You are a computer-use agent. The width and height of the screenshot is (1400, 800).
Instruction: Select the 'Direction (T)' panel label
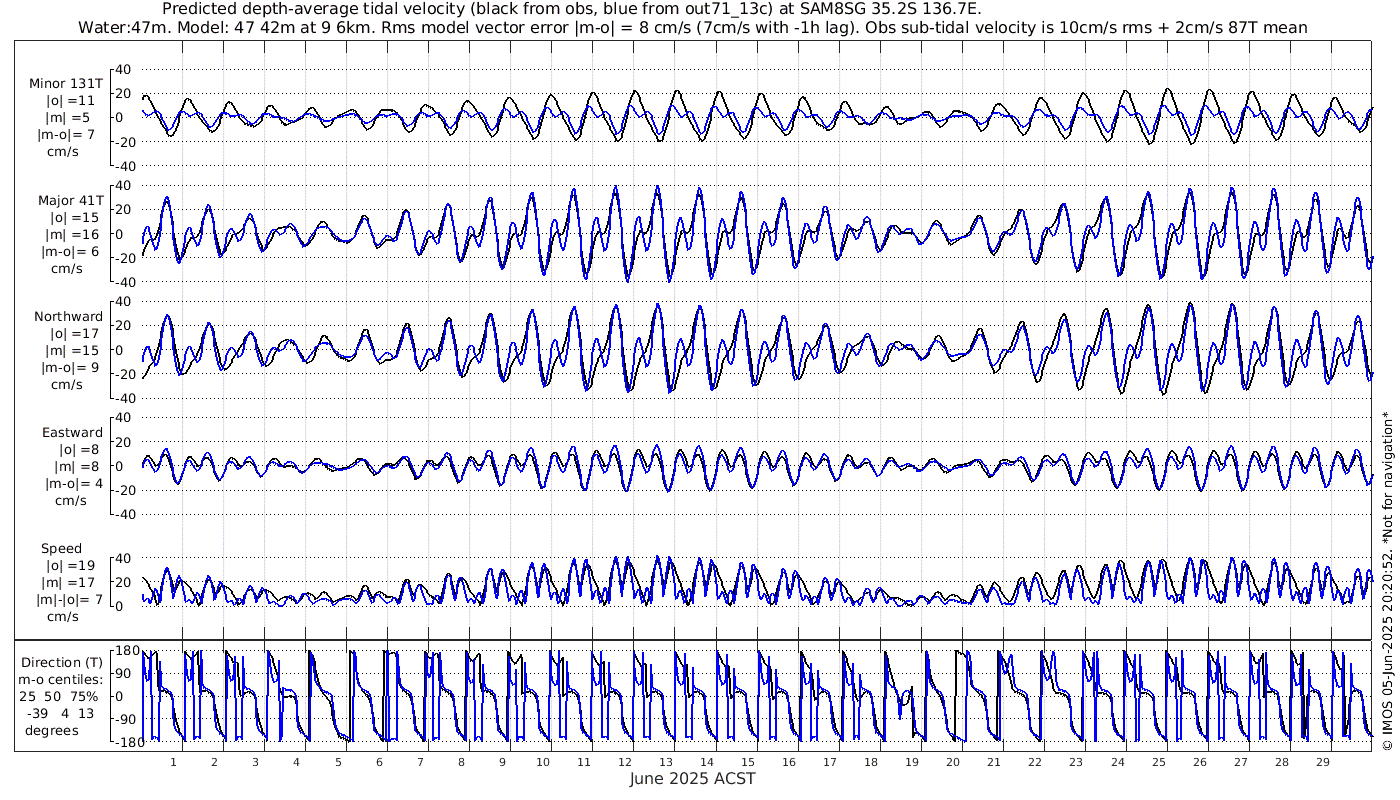61,662
